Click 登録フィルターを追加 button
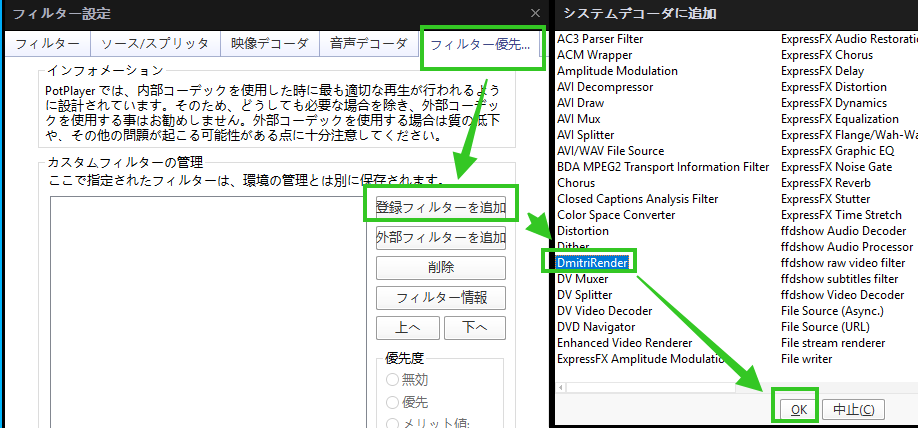Viewport: 918px width, 428px height. [441, 207]
